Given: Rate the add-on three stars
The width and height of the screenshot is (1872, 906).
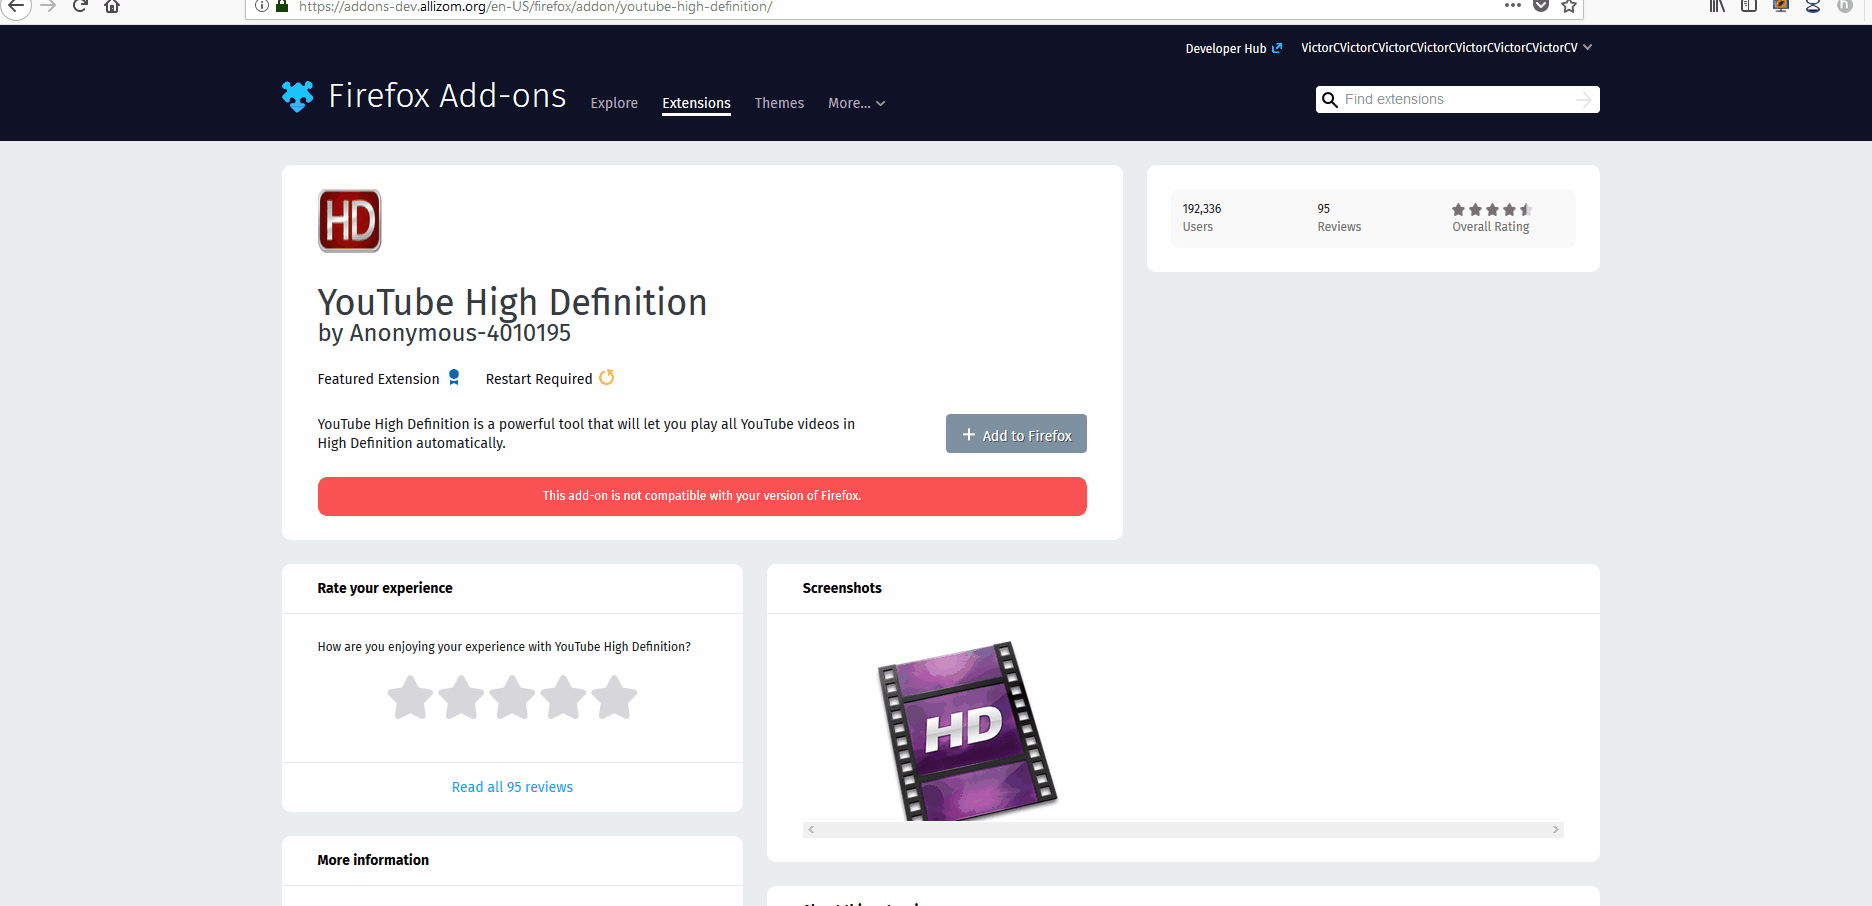Looking at the screenshot, I should (512, 698).
